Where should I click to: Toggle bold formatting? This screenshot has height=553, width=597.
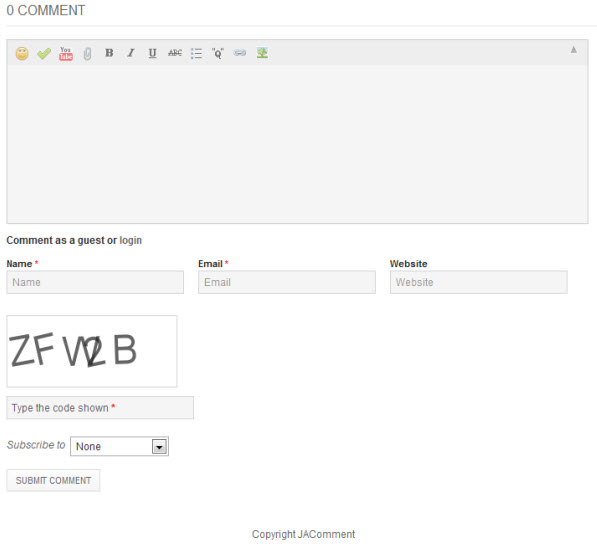109,53
